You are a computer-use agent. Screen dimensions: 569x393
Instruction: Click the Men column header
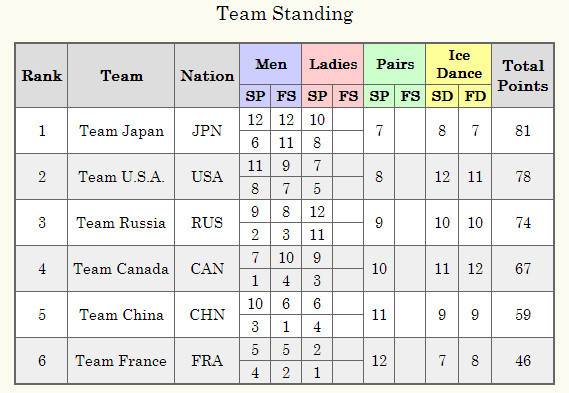coord(271,64)
